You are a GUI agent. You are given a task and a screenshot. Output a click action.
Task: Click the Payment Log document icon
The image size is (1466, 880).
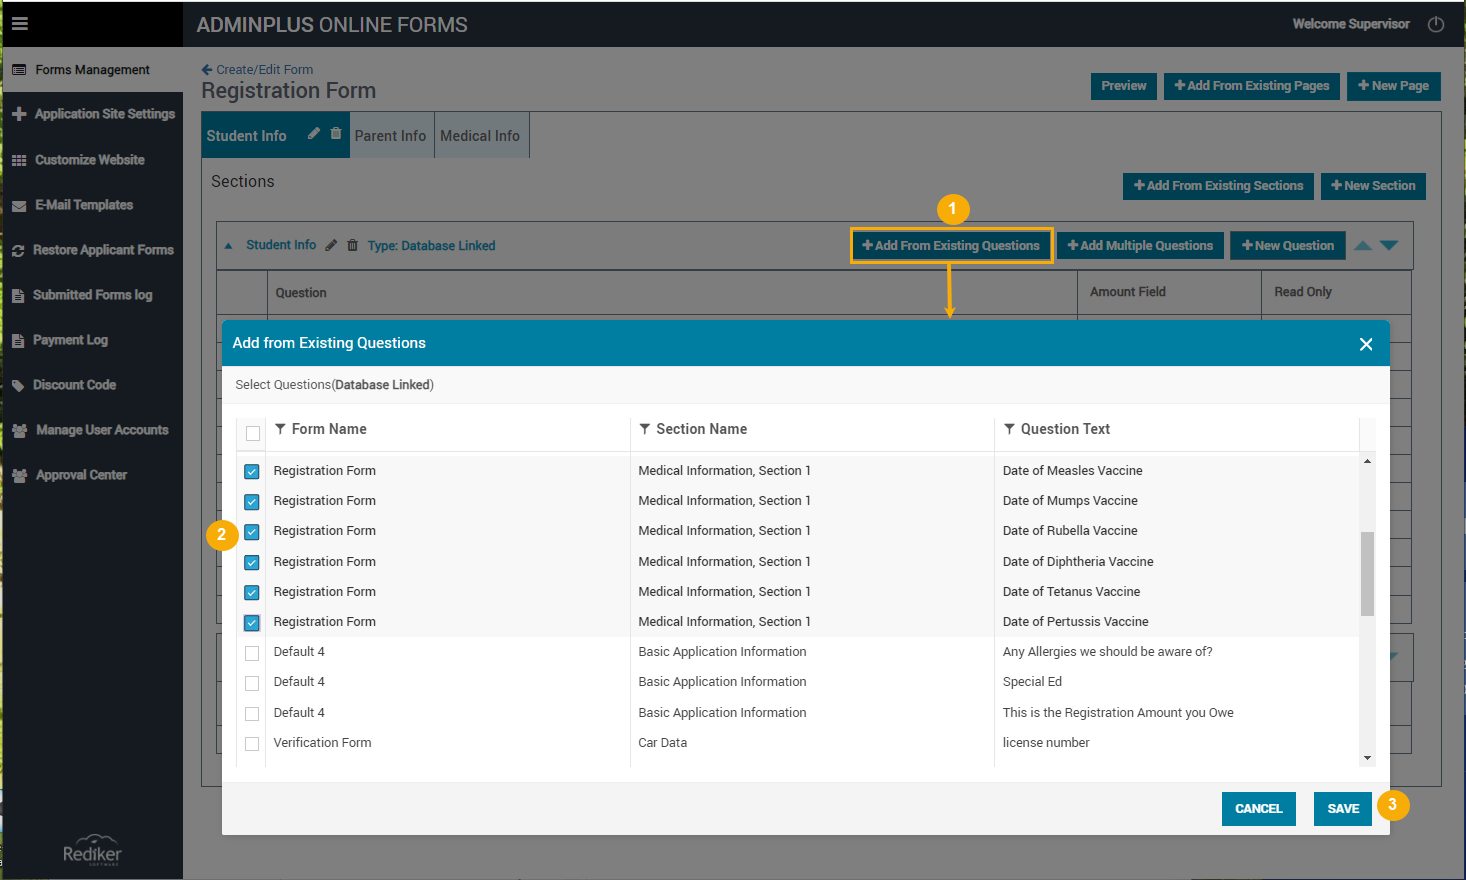point(18,341)
